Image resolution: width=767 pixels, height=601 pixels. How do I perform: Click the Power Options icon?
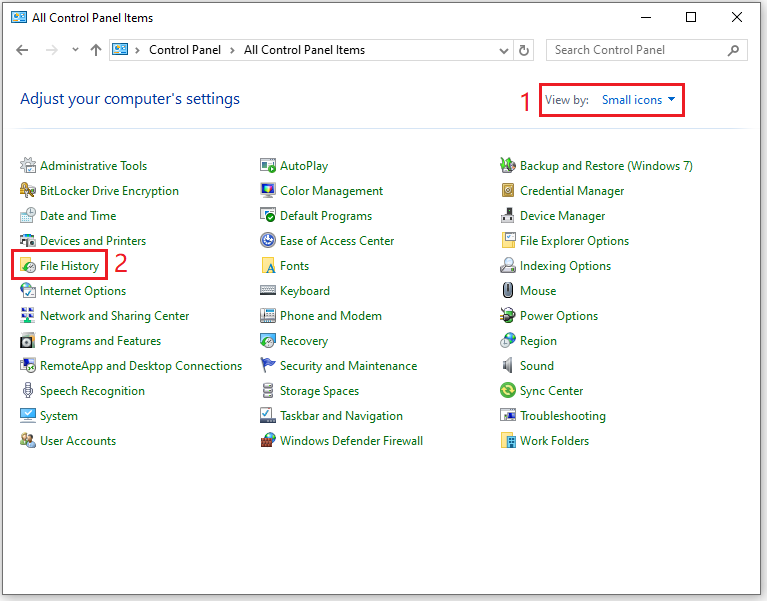(x=508, y=315)
